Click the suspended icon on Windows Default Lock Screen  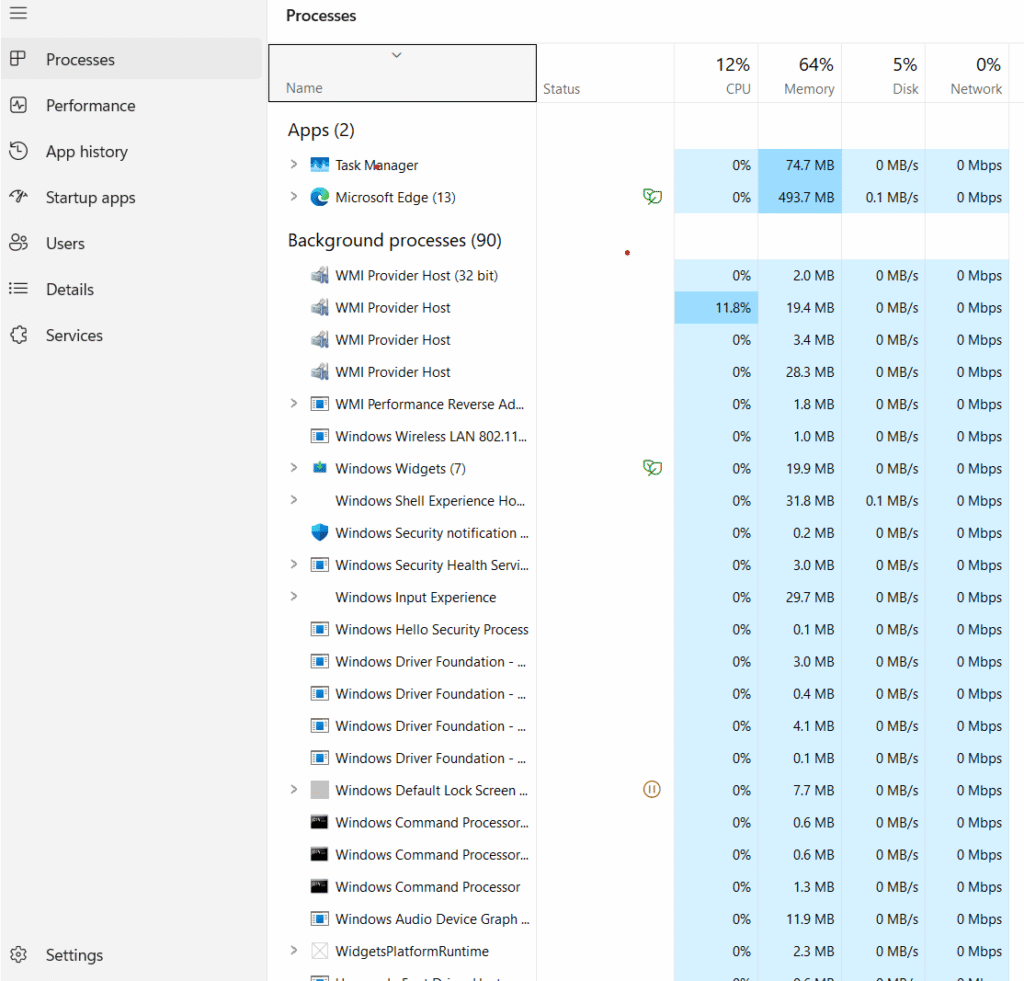652,789
